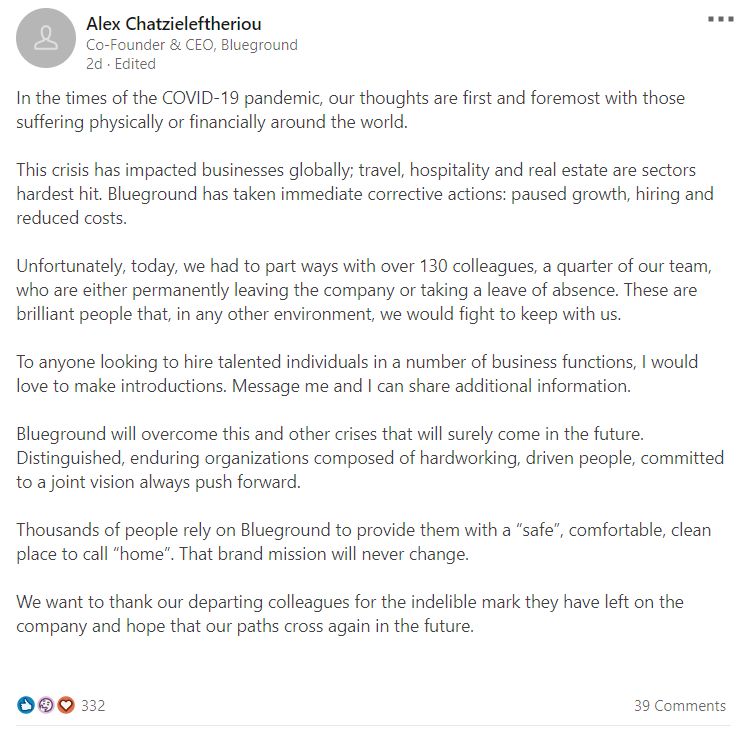747x731 pixels.
Task: Click the Co-Founder & CEO, Blueground subtitle
Action: (192, 44)
